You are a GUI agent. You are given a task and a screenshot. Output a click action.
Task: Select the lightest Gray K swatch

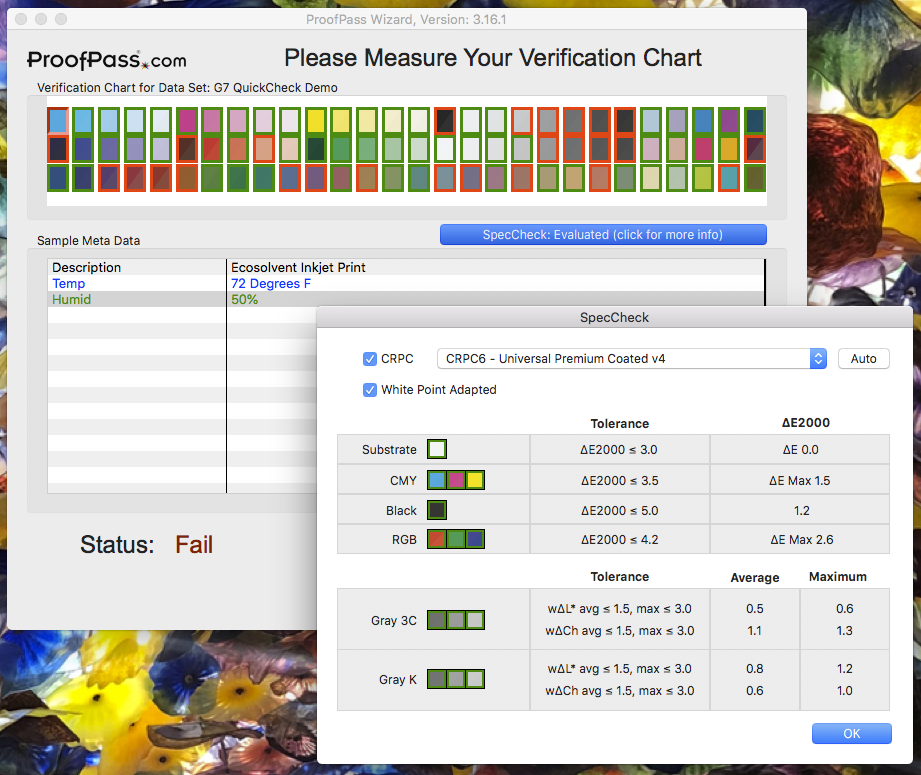coord(475,679)
